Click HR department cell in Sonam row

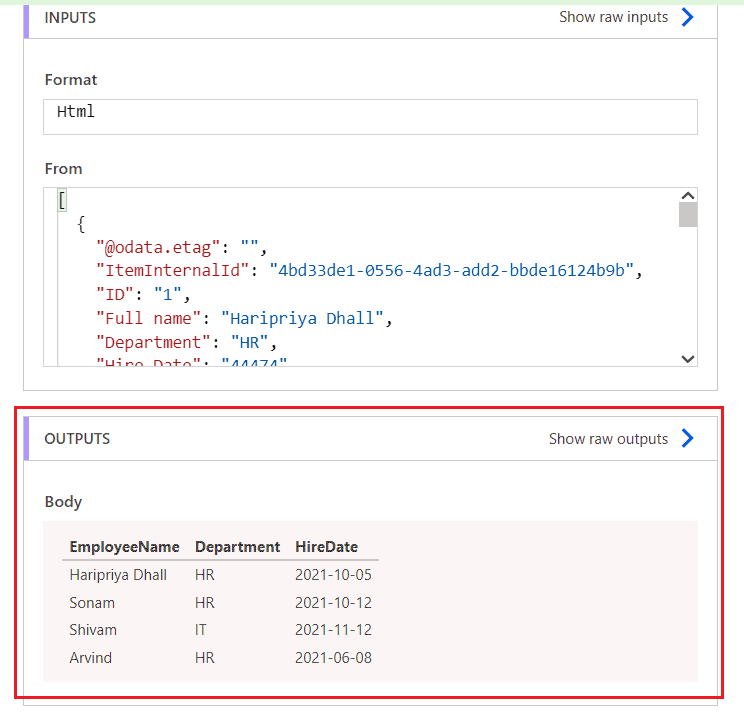pyautogui.click(x=205, y=603)
